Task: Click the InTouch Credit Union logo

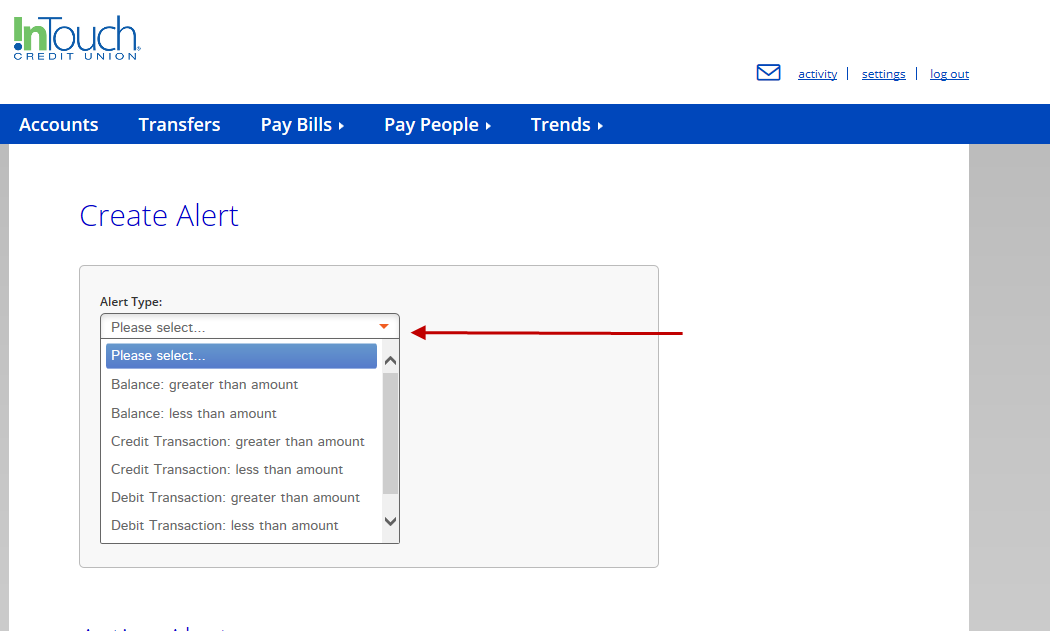Action: (77, 38)
